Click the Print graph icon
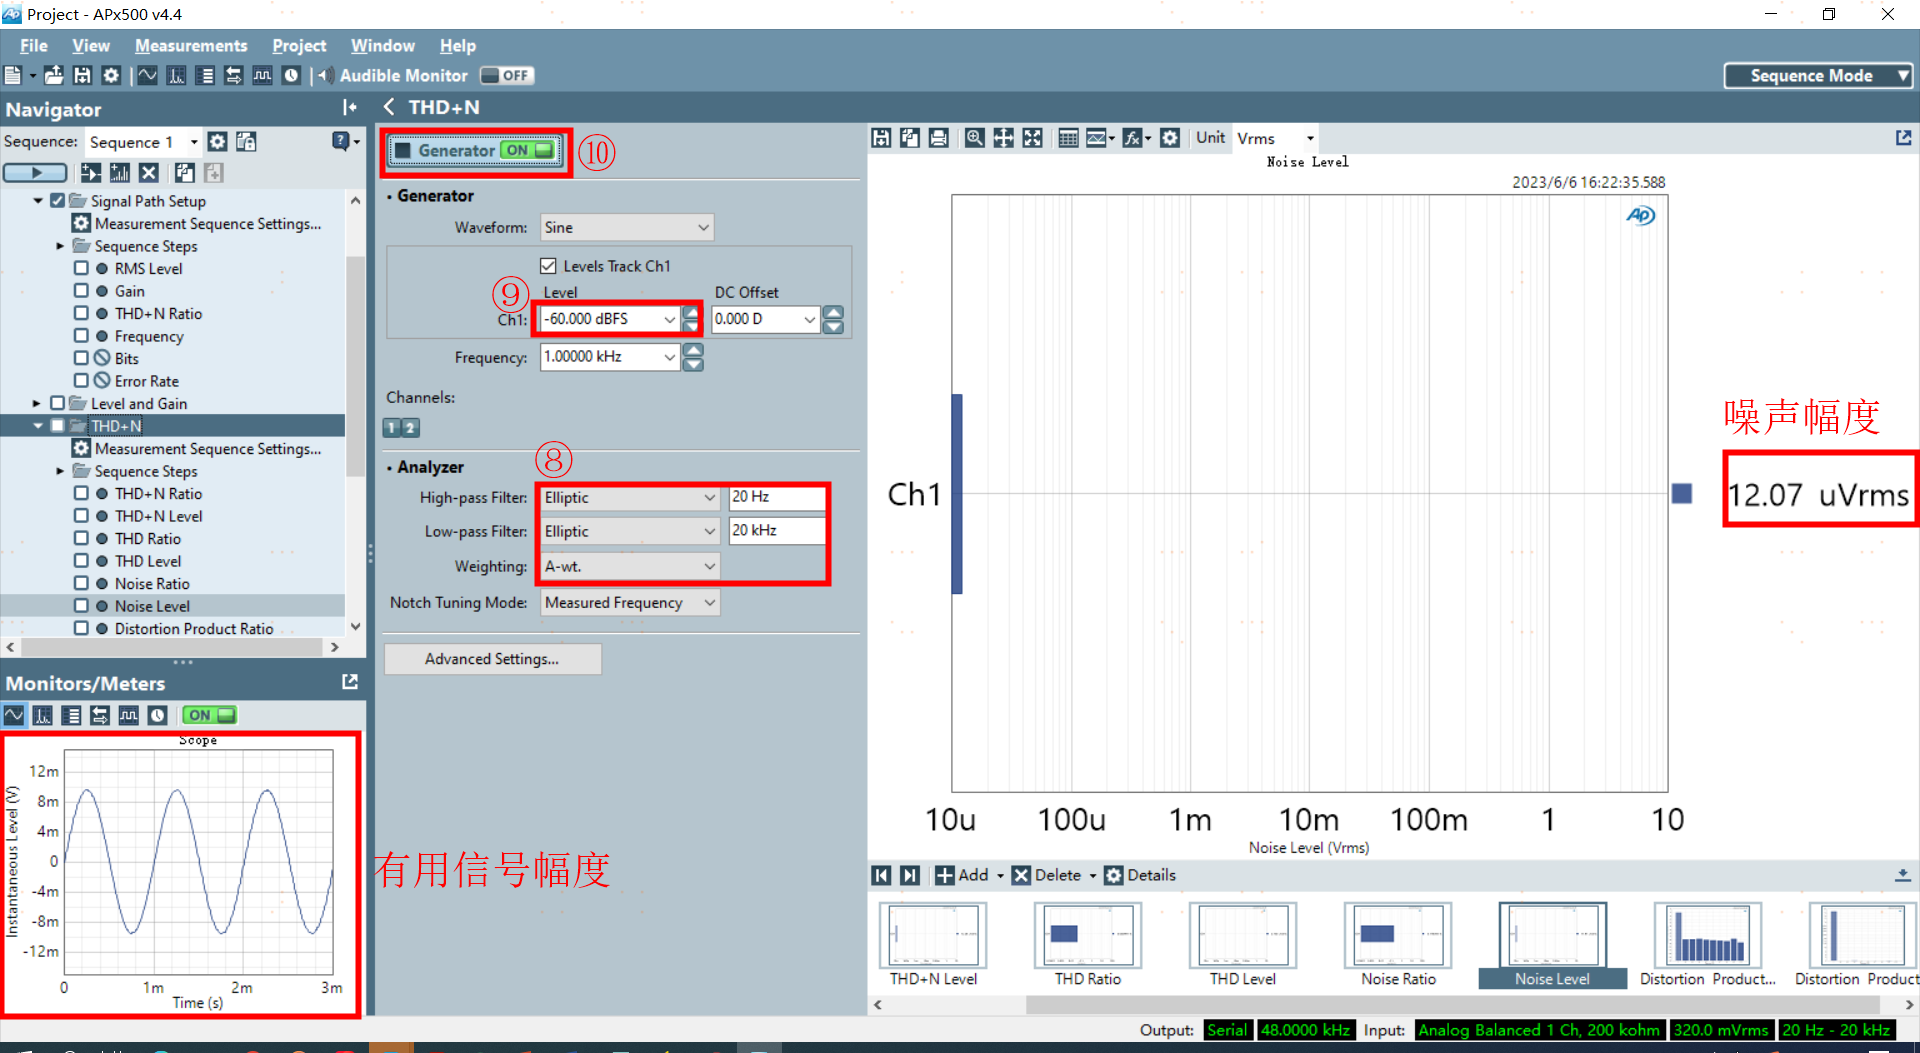Screen dimensions: 1920x1053 click(x=939, y=138)
